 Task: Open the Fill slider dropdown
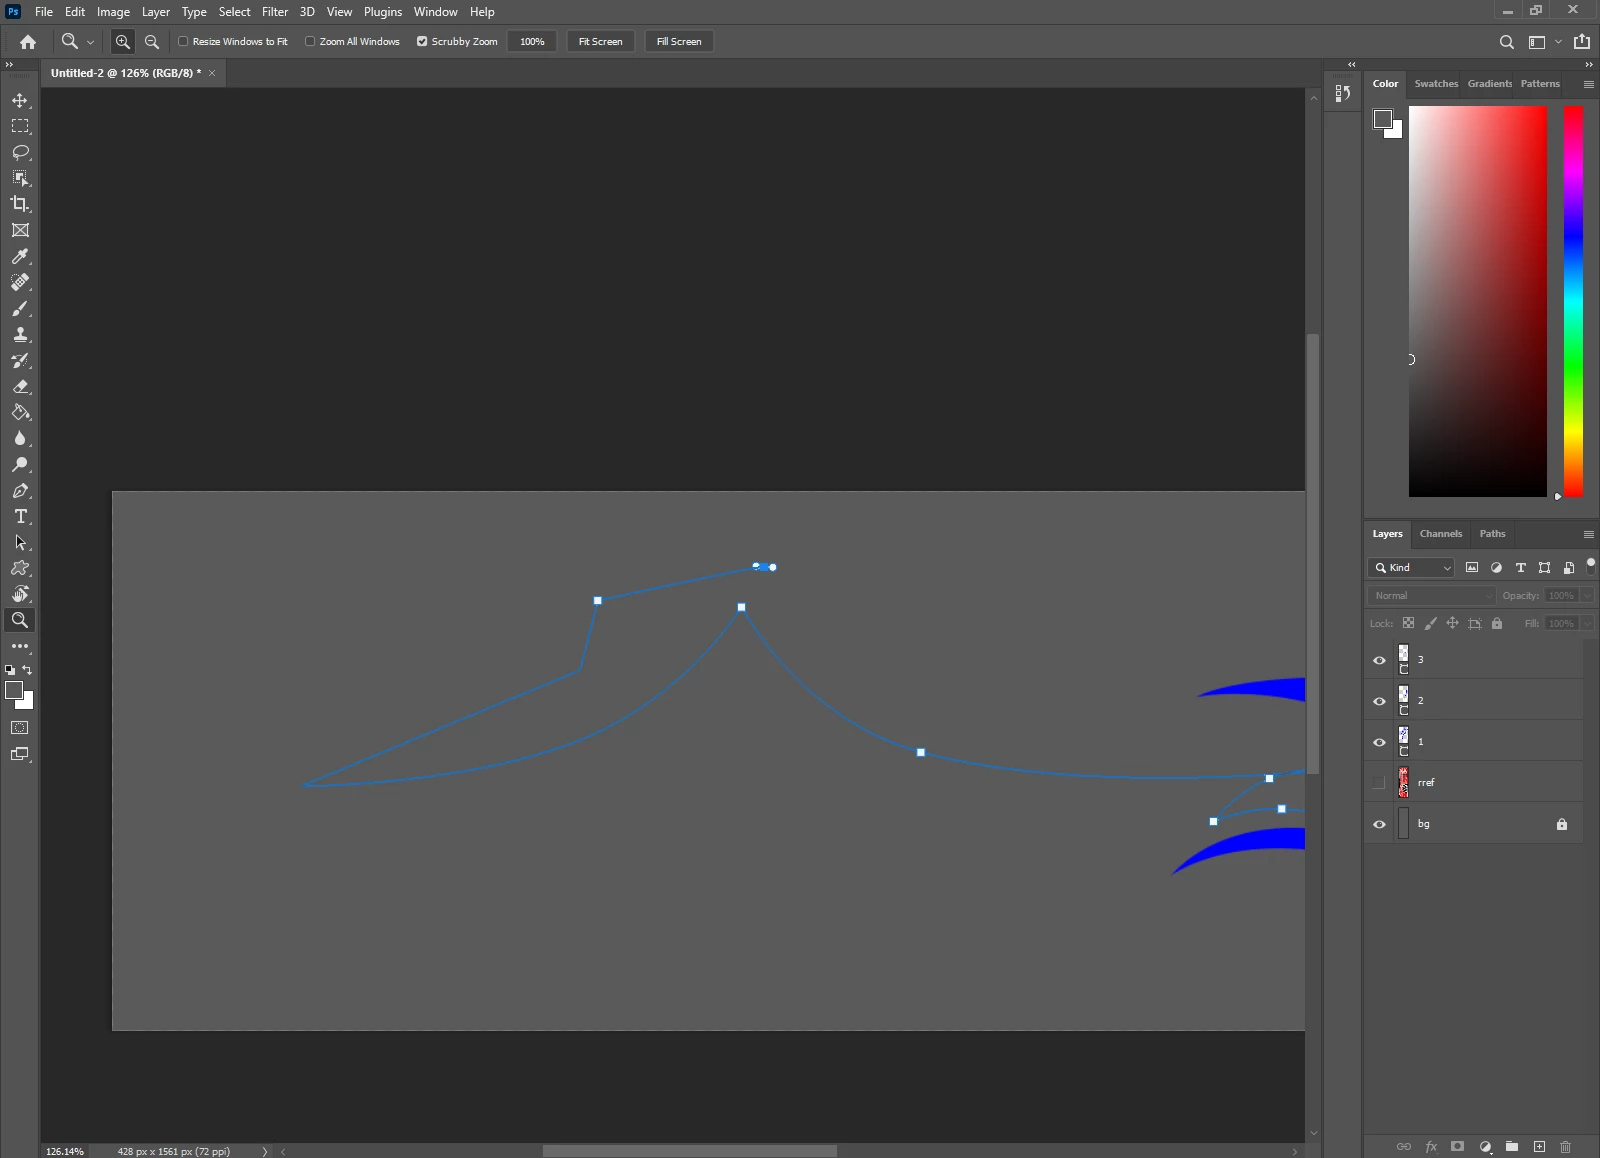(x=1587, y=624)
